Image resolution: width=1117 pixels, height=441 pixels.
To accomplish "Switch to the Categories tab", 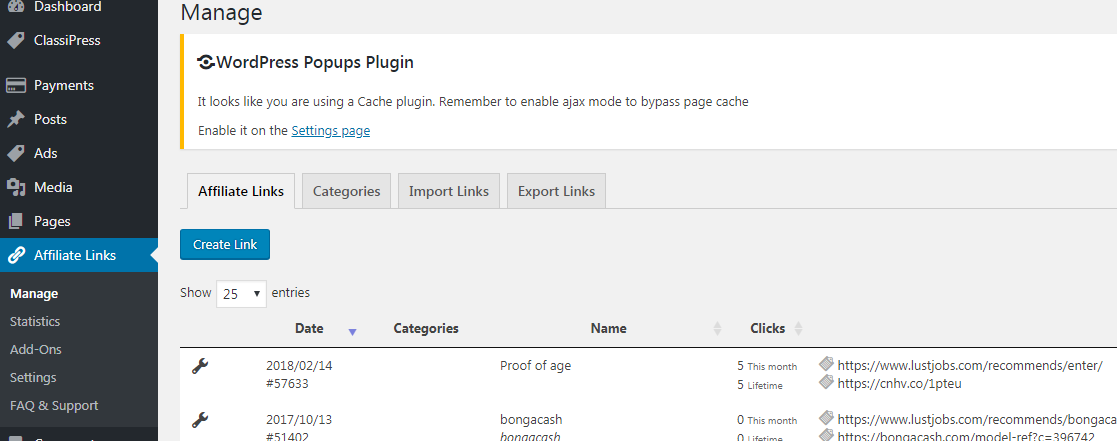I will [x=346, y=192].
